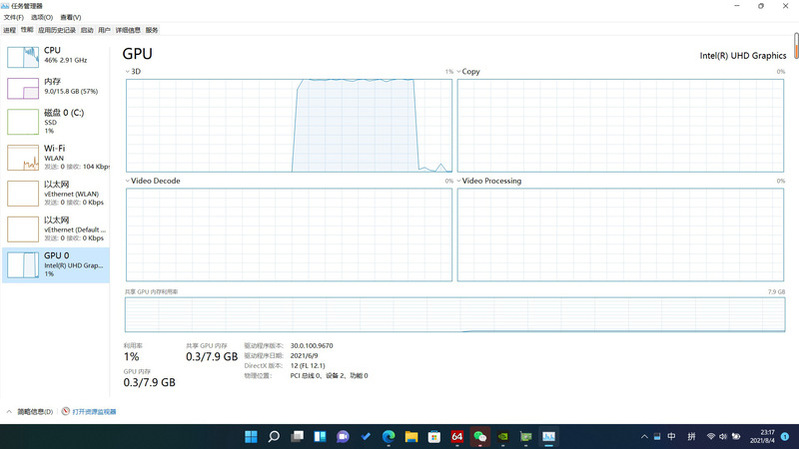Click the Task Manager title bar icon
This screenshot has width=799, height=449.
[5, 6]
